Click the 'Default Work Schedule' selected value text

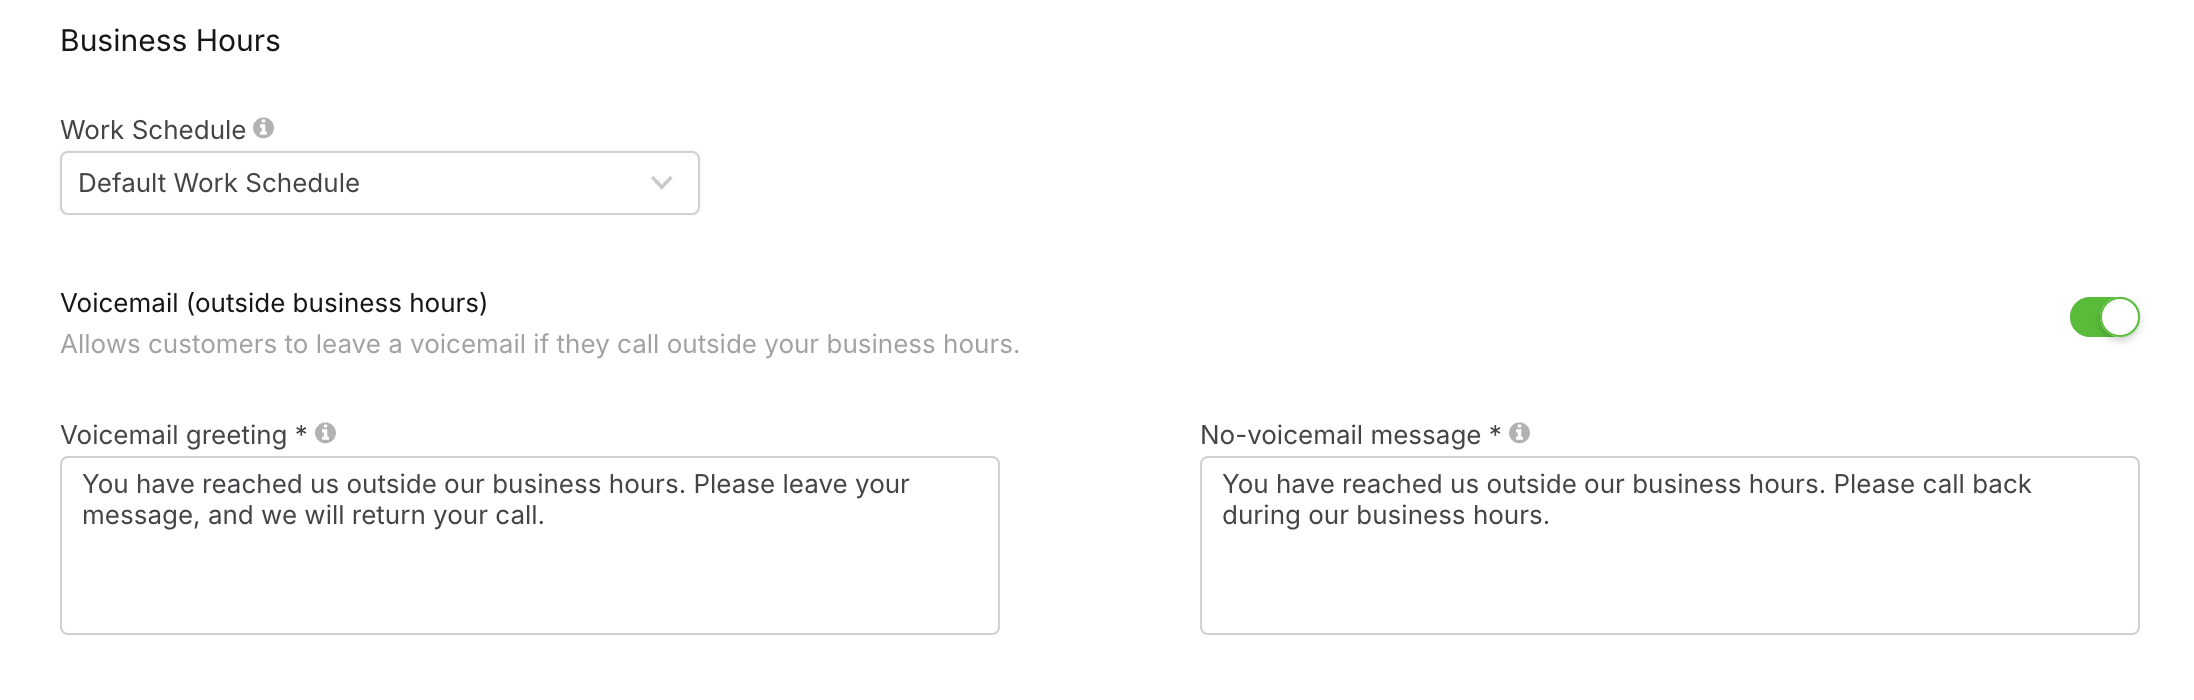[219, 183]
